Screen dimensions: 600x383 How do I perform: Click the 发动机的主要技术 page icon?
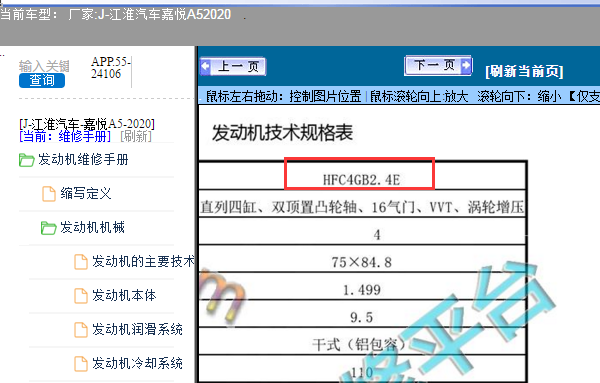[x=80, y=262]
